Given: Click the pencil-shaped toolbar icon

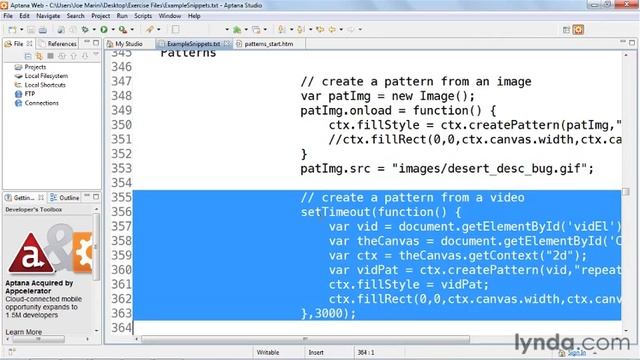Looking at the screenshot, I should coord(150,29).
